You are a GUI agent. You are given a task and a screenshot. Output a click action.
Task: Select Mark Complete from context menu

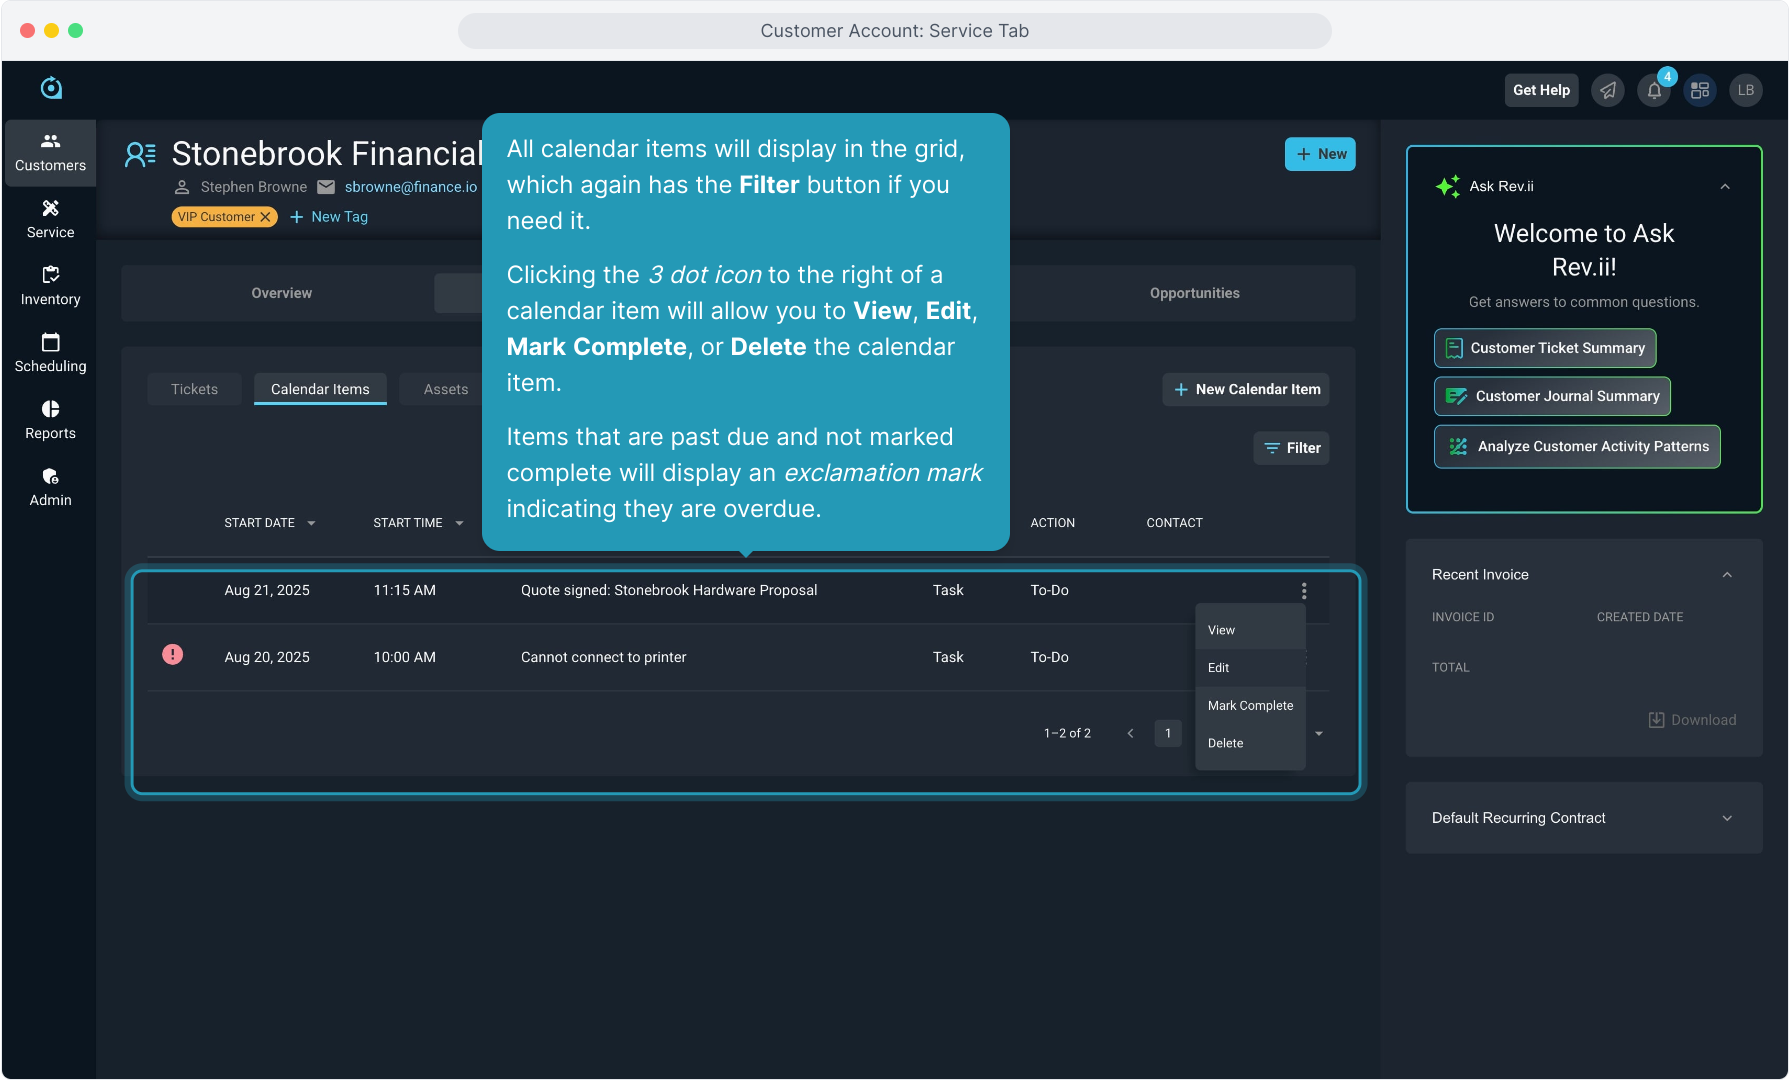click(1250, 705)
